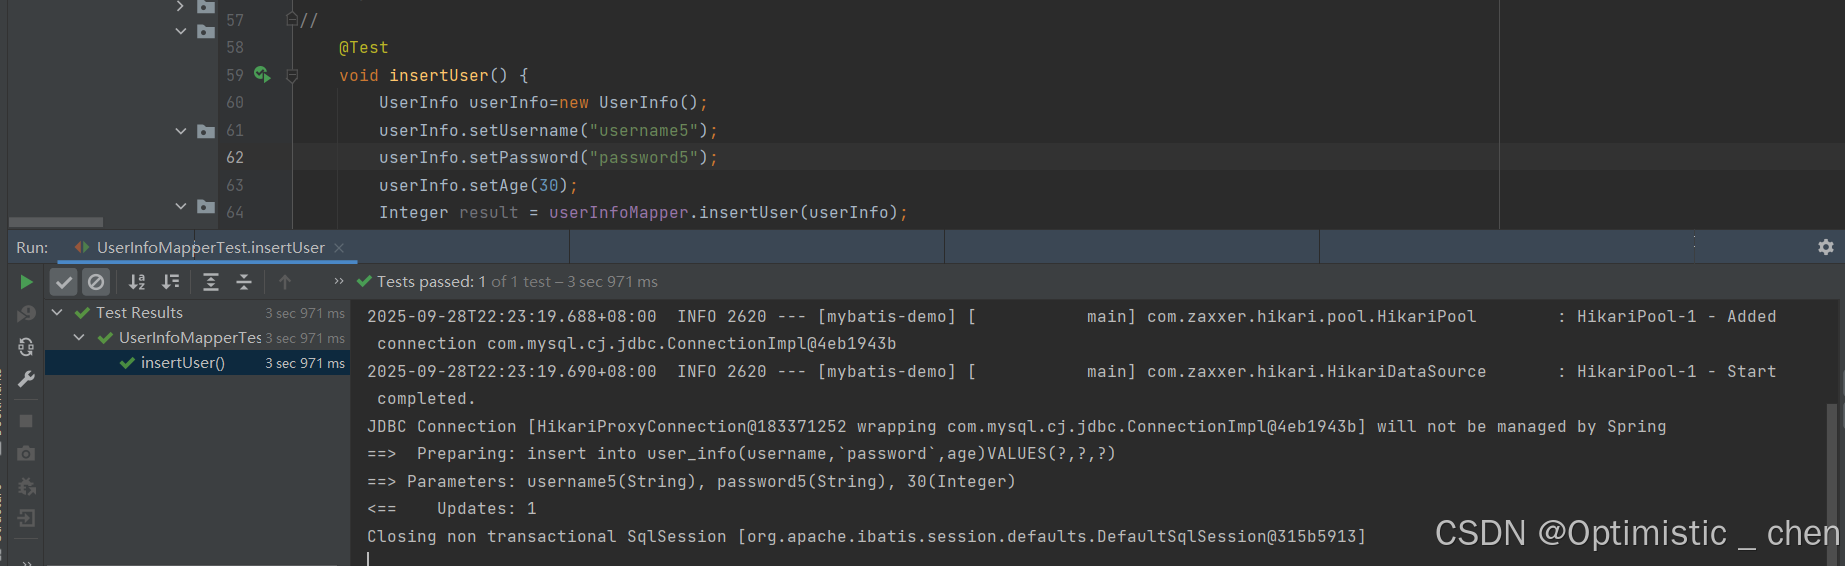
Task: Toggle the Show Passed tests checkmark button
Action: 64,282
